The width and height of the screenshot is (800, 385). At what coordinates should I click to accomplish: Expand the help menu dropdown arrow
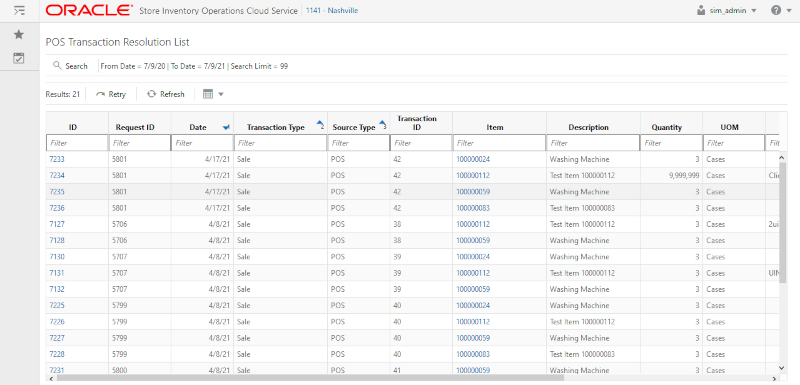789,11
